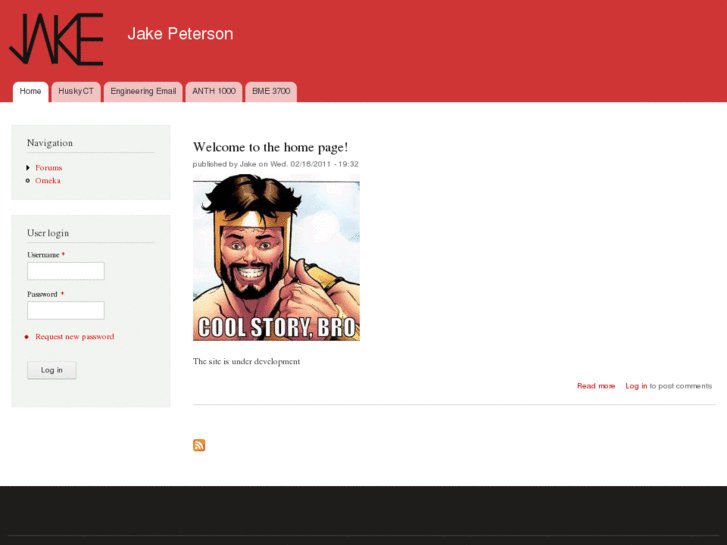Click the Cool Story Bro image
The width and height of the screenshot is (727, 545).
[276, 257]
